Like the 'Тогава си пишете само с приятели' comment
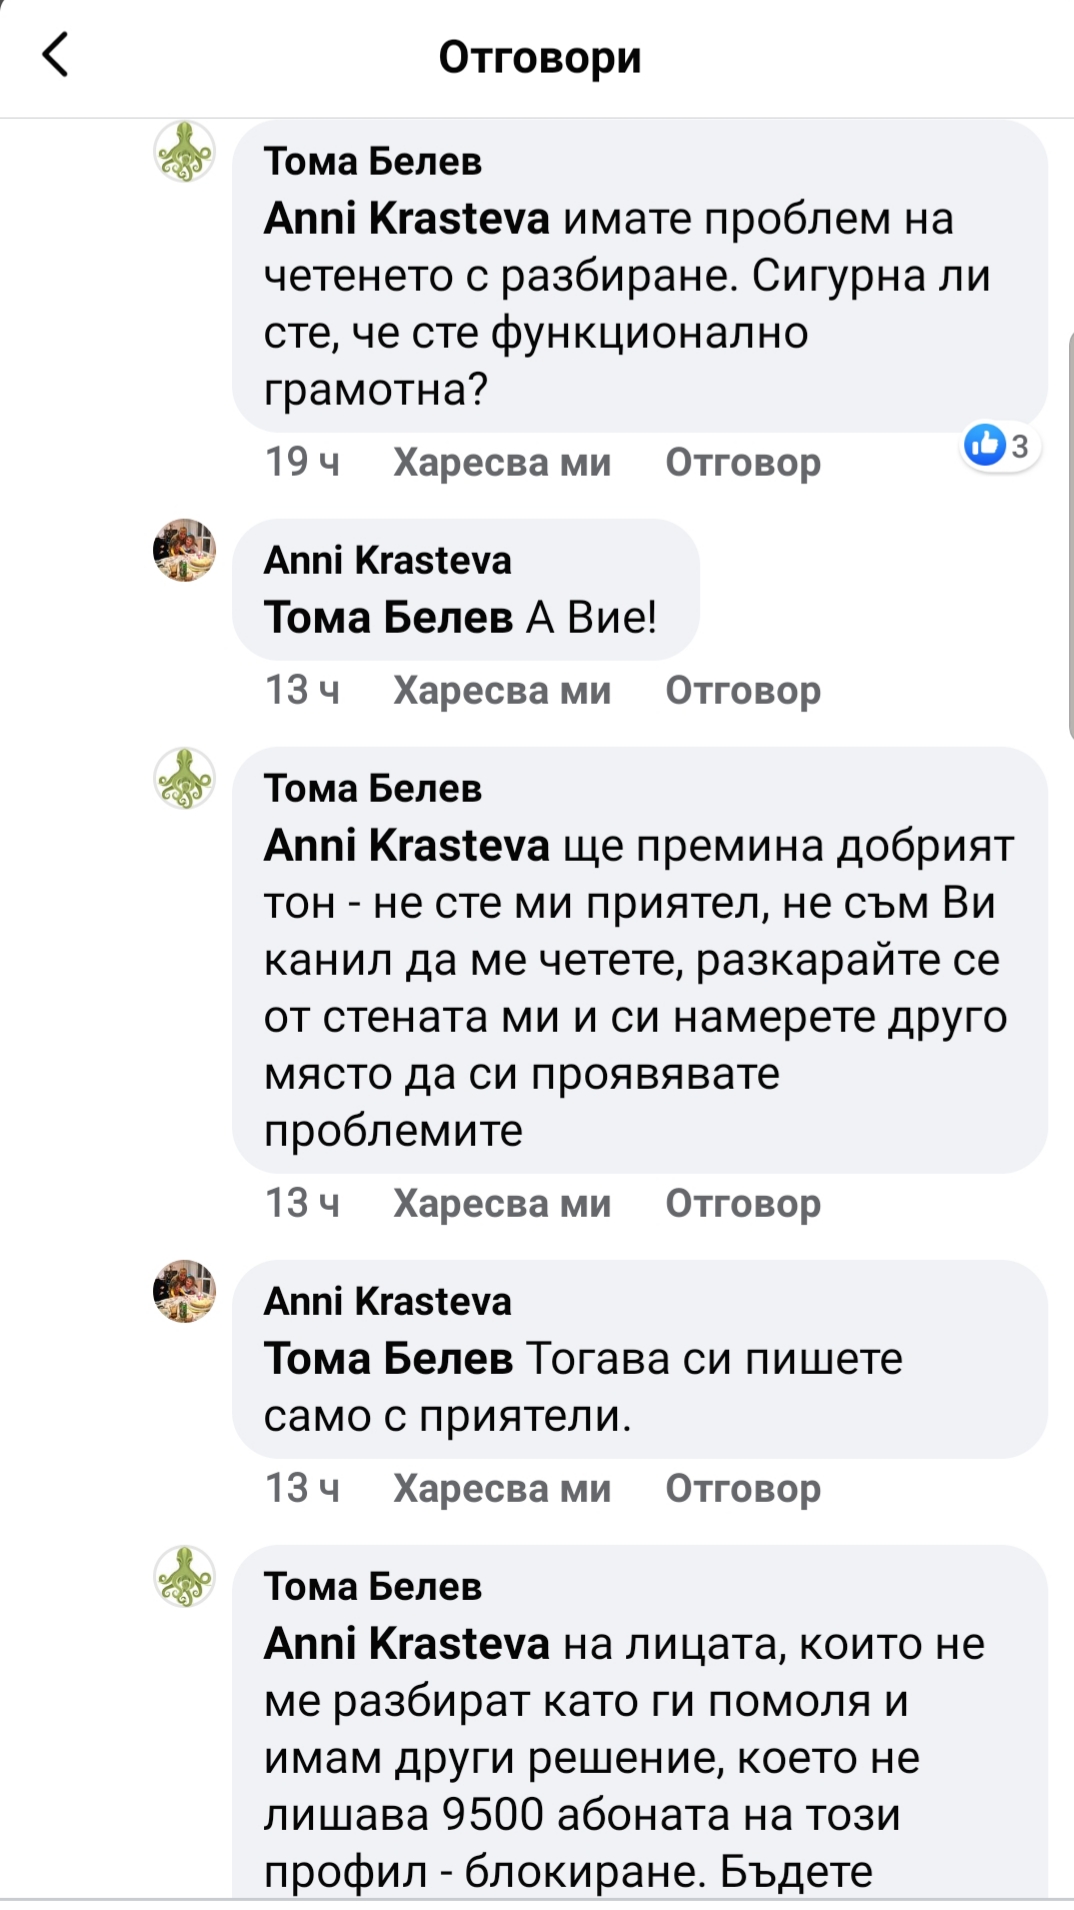This screenshot has width=1074, height=1910. click(501, 1489)
